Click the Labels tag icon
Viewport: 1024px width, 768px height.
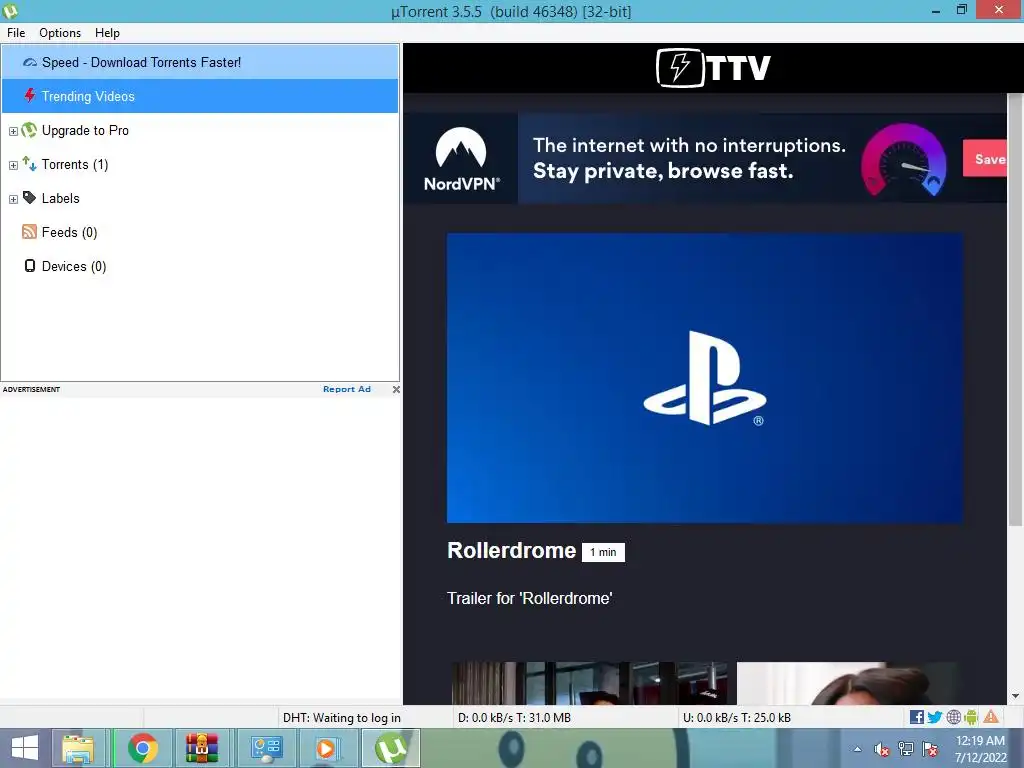tap(29, 197)
